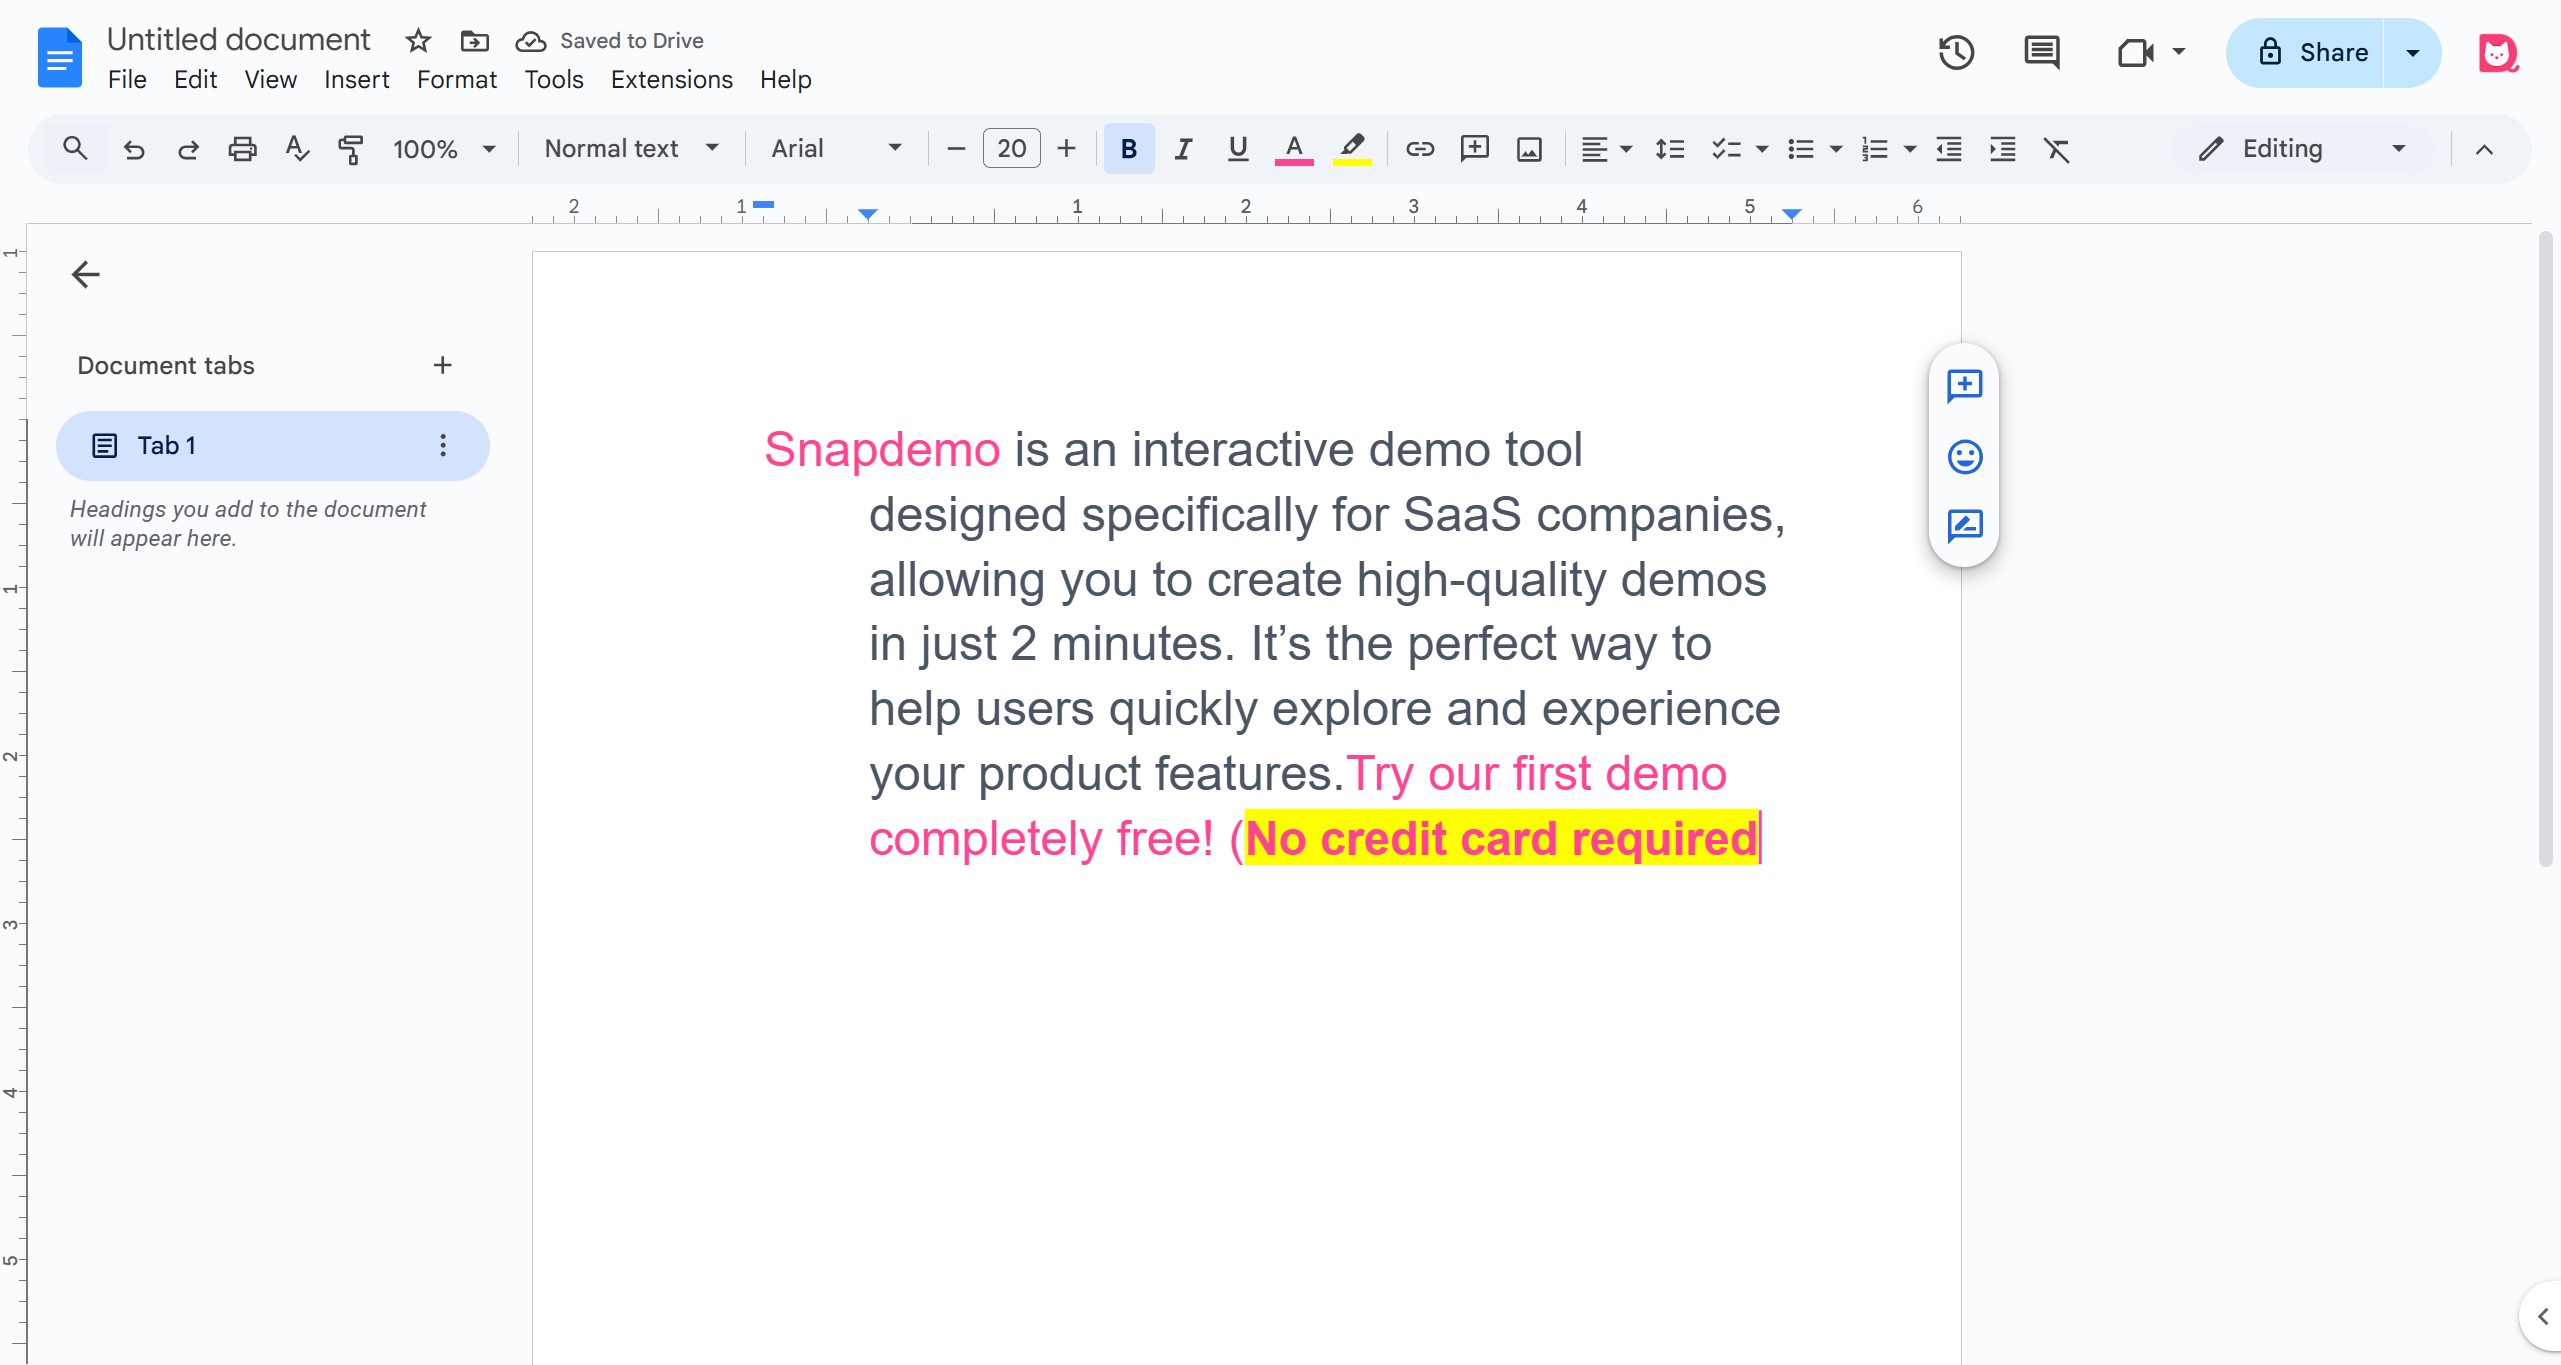Viewport: 2561px width, 1365px height.
Task: Open the Google Docs home icon
Action: click(59, 58)
